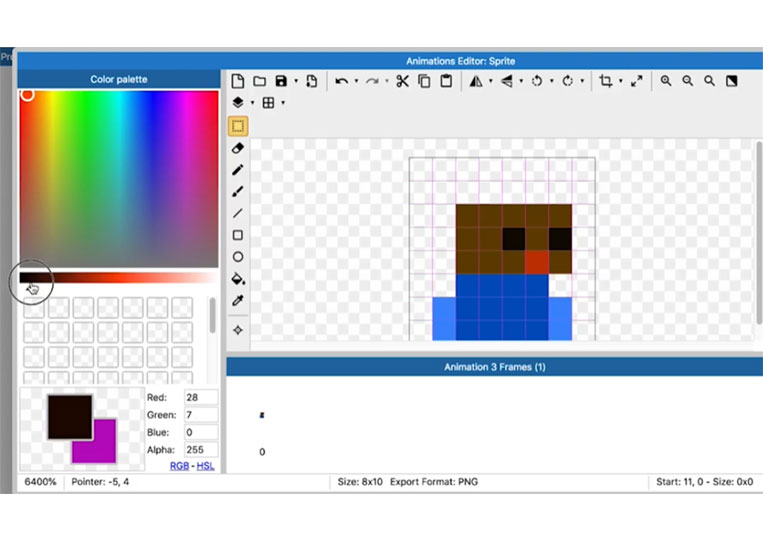763x541 pixels.
Task: Click the Blue value field
Action: (x=201, y=433)
